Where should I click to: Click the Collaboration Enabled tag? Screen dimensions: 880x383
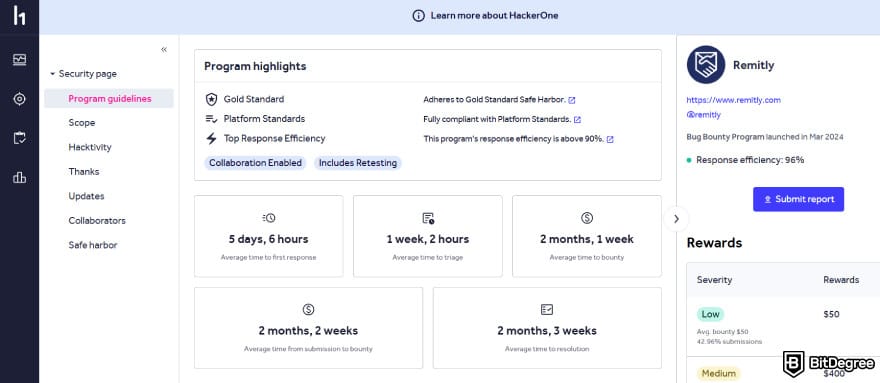pyautogui.click(x=255, y=163)
